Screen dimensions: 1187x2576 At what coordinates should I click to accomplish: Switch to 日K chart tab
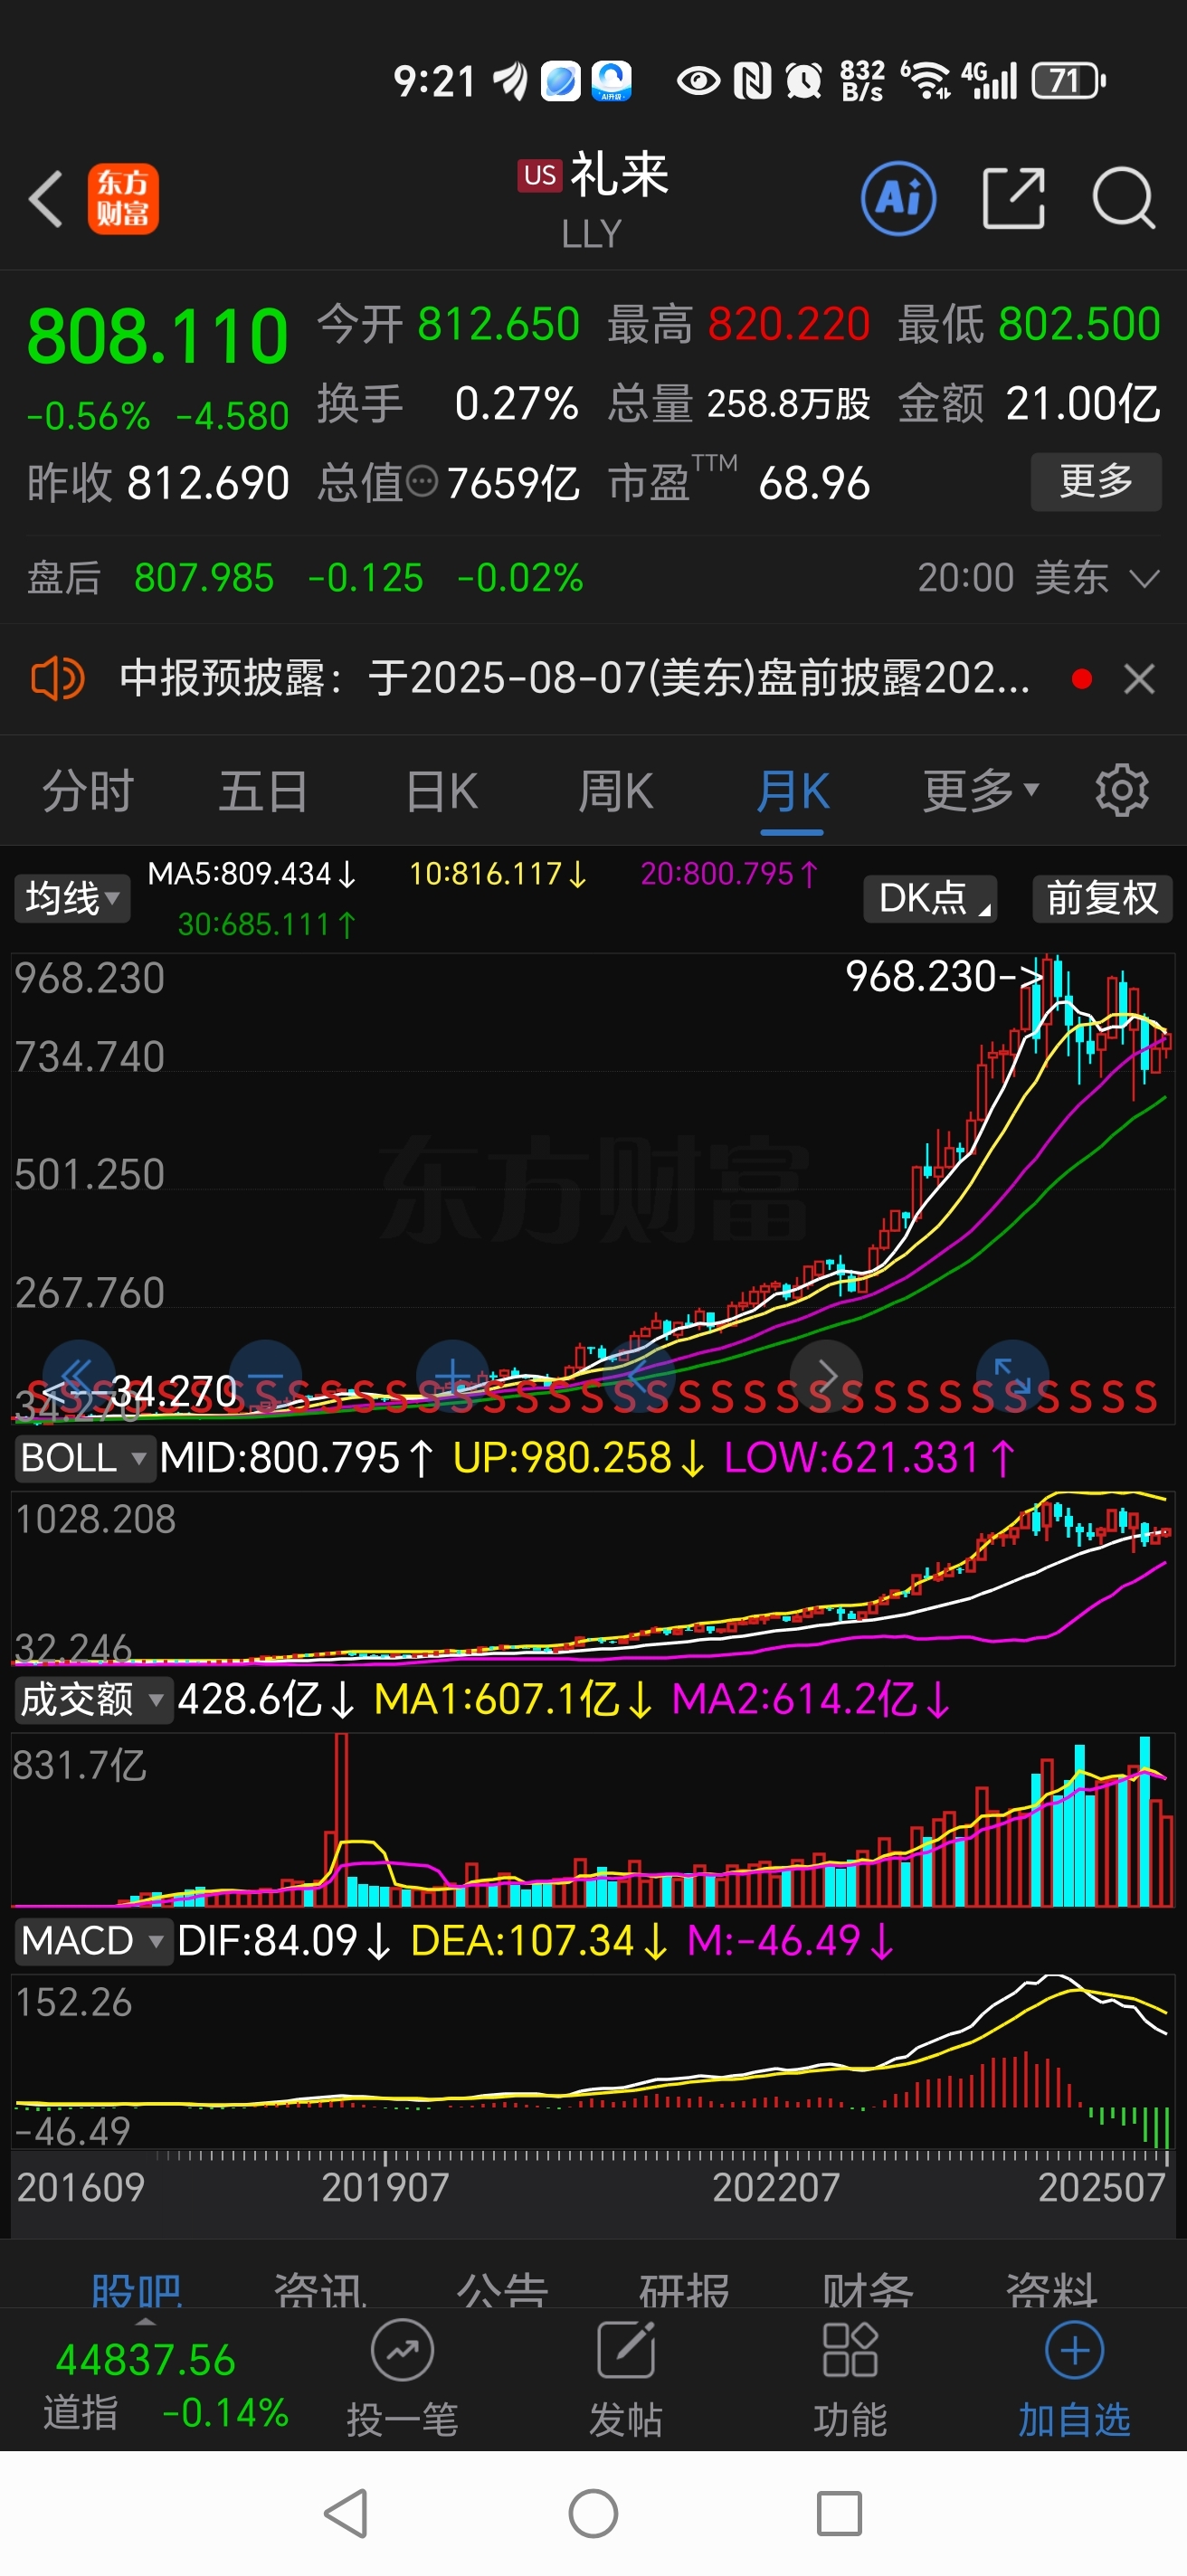coord(441,791)
